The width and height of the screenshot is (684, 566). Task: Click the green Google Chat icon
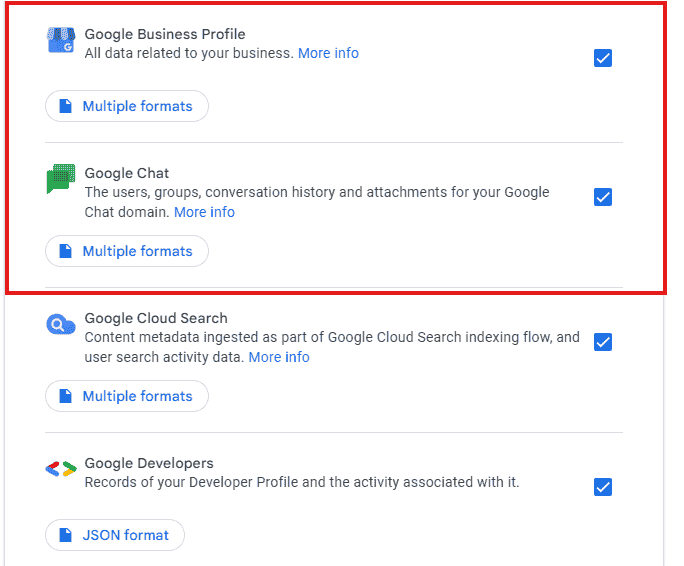pos(61,180)
